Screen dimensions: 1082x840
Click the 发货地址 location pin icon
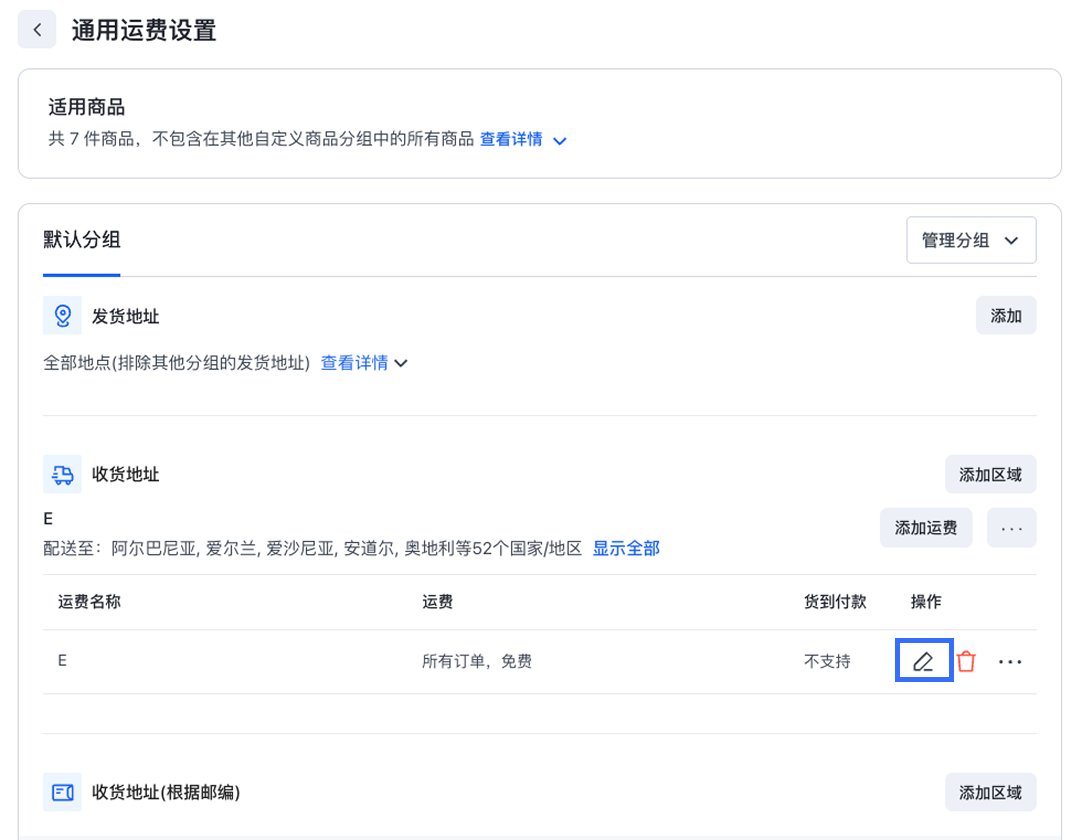(x=62, y=316)
